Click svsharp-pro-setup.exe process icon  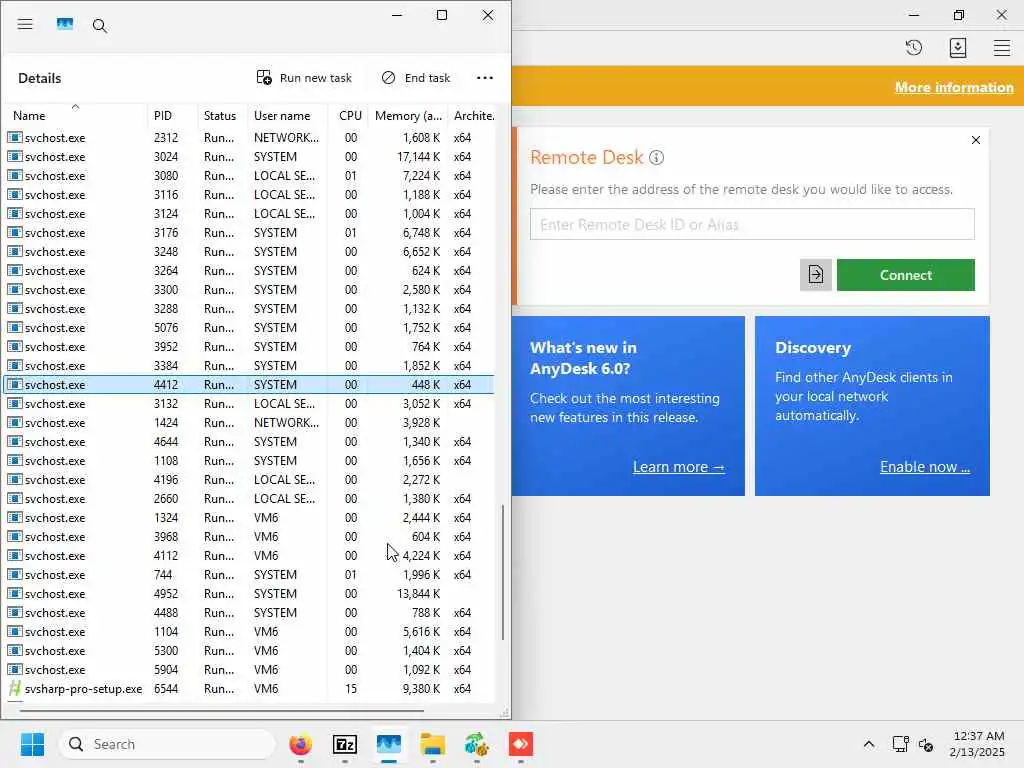click(x=14, y=688)
